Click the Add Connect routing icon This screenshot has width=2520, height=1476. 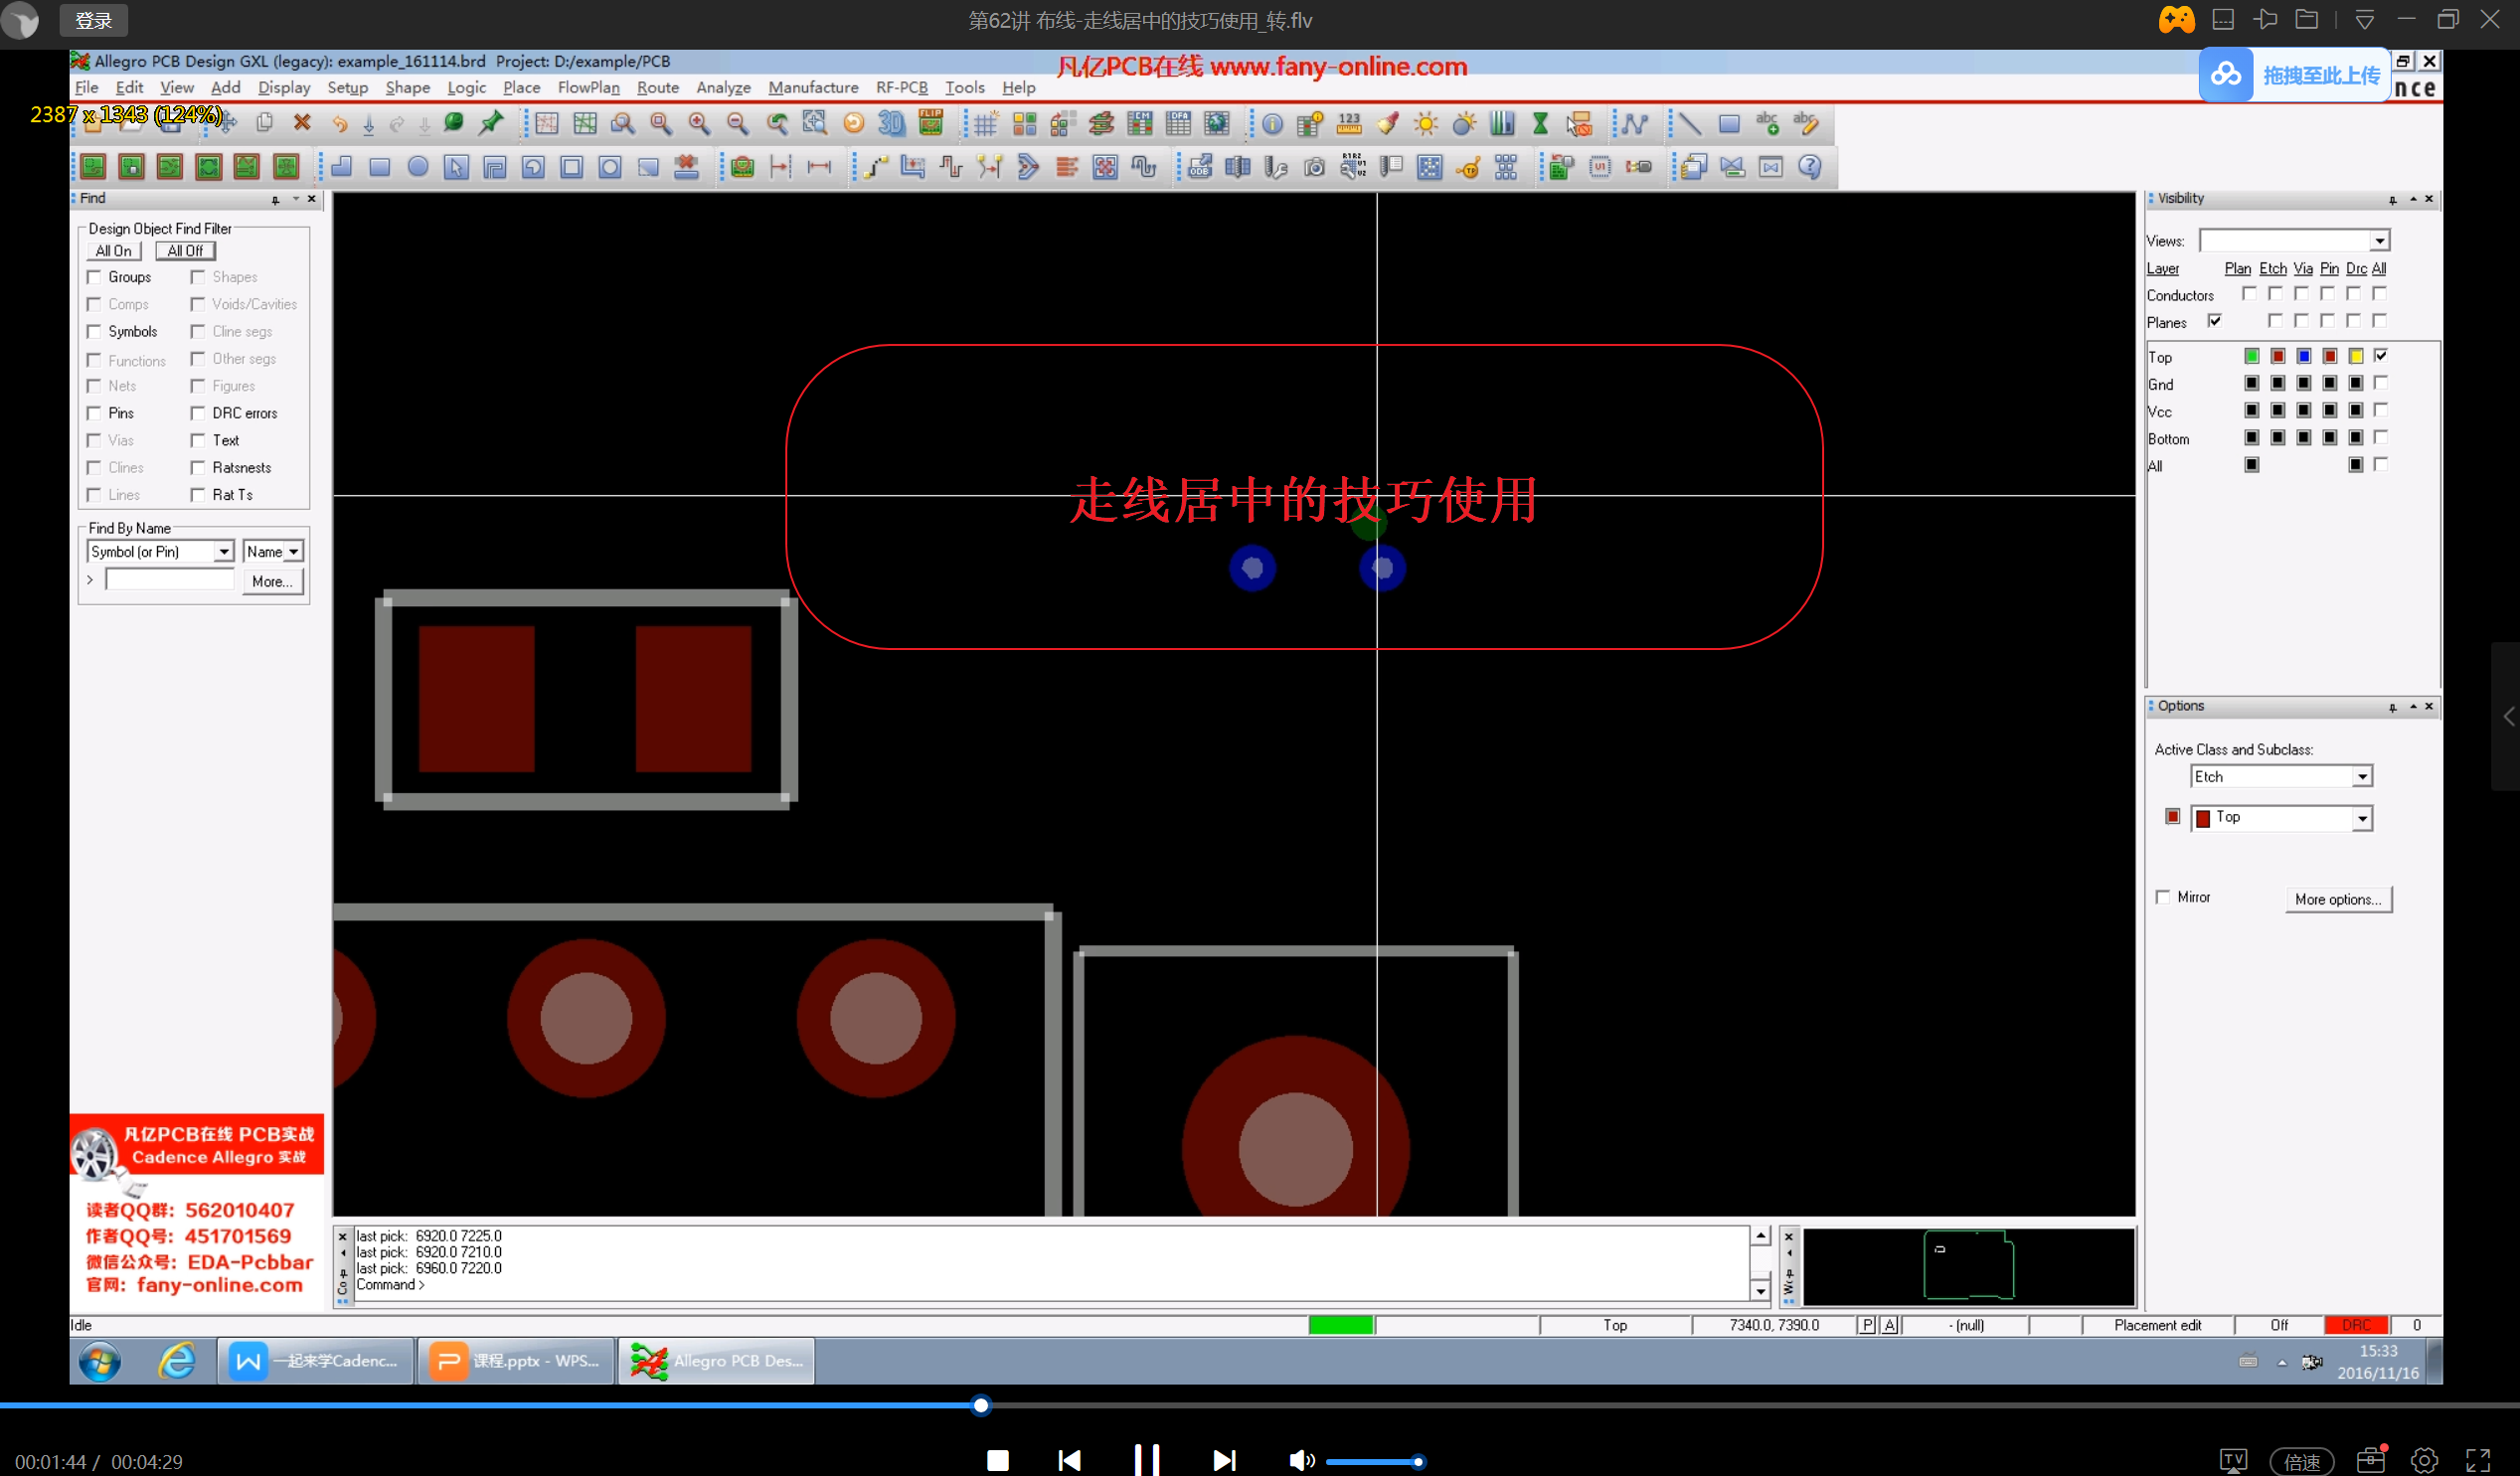(x=875, y=167)
